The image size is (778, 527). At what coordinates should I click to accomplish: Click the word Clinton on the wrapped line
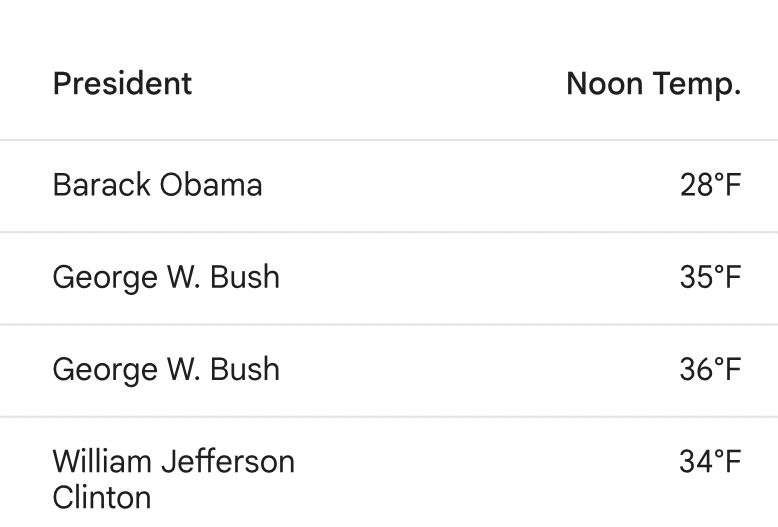click(101, 497)
